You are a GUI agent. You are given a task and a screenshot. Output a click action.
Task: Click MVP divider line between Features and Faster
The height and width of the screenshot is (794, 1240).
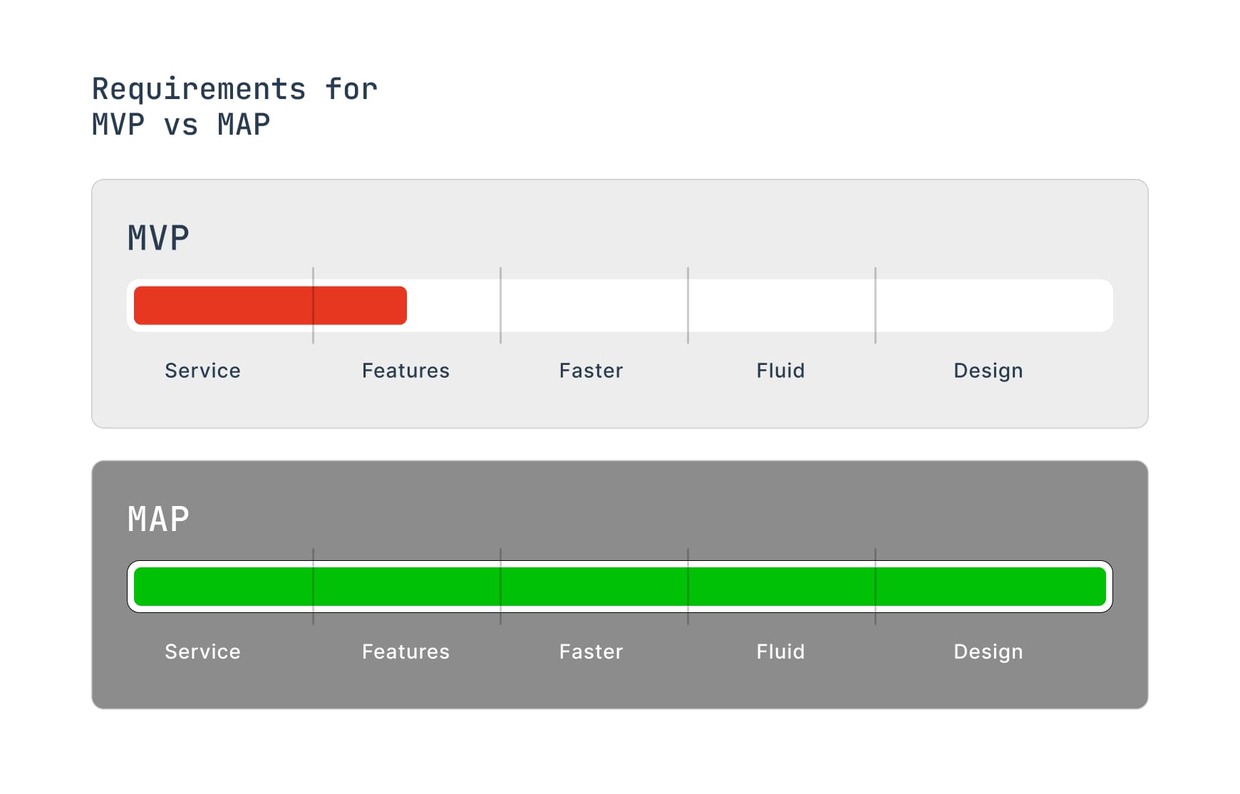coord(500,337)
